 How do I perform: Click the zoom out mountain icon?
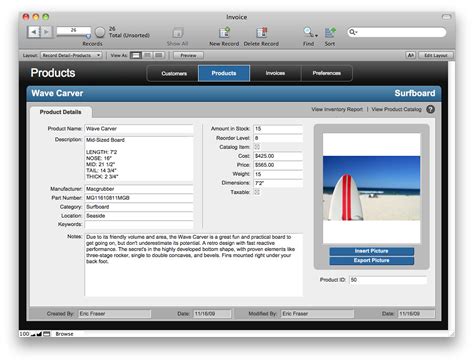(33, 334)
